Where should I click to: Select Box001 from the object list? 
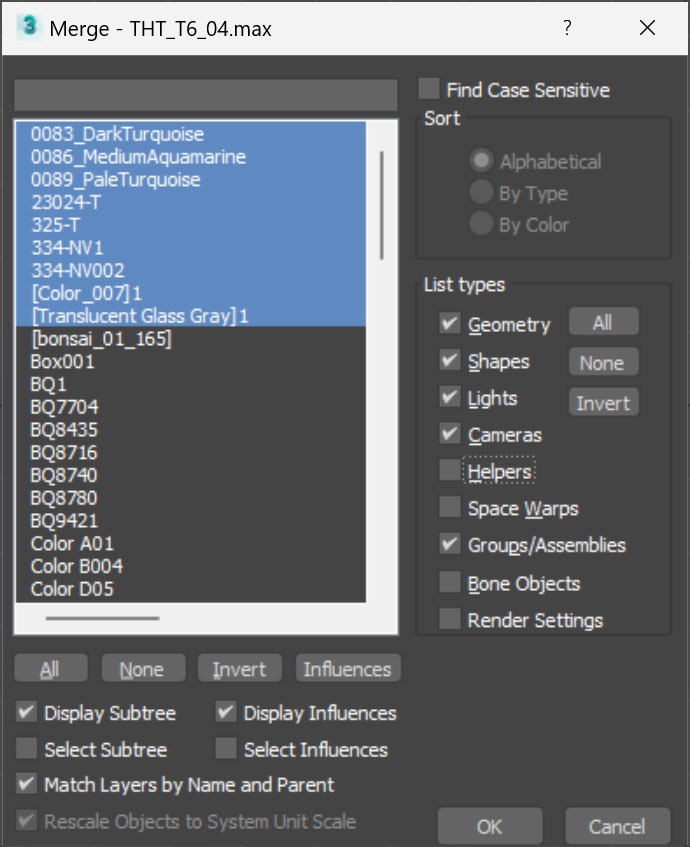click(62, 362)
